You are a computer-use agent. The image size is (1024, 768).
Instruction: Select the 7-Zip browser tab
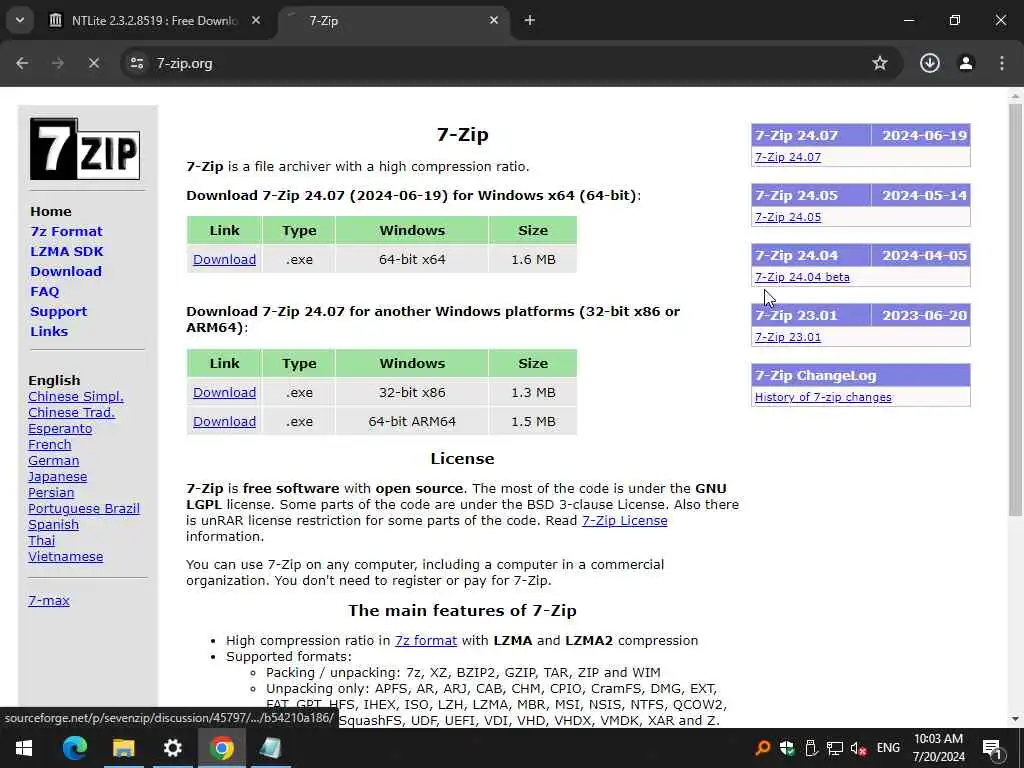pyautogui.click(x=395, y=20)
